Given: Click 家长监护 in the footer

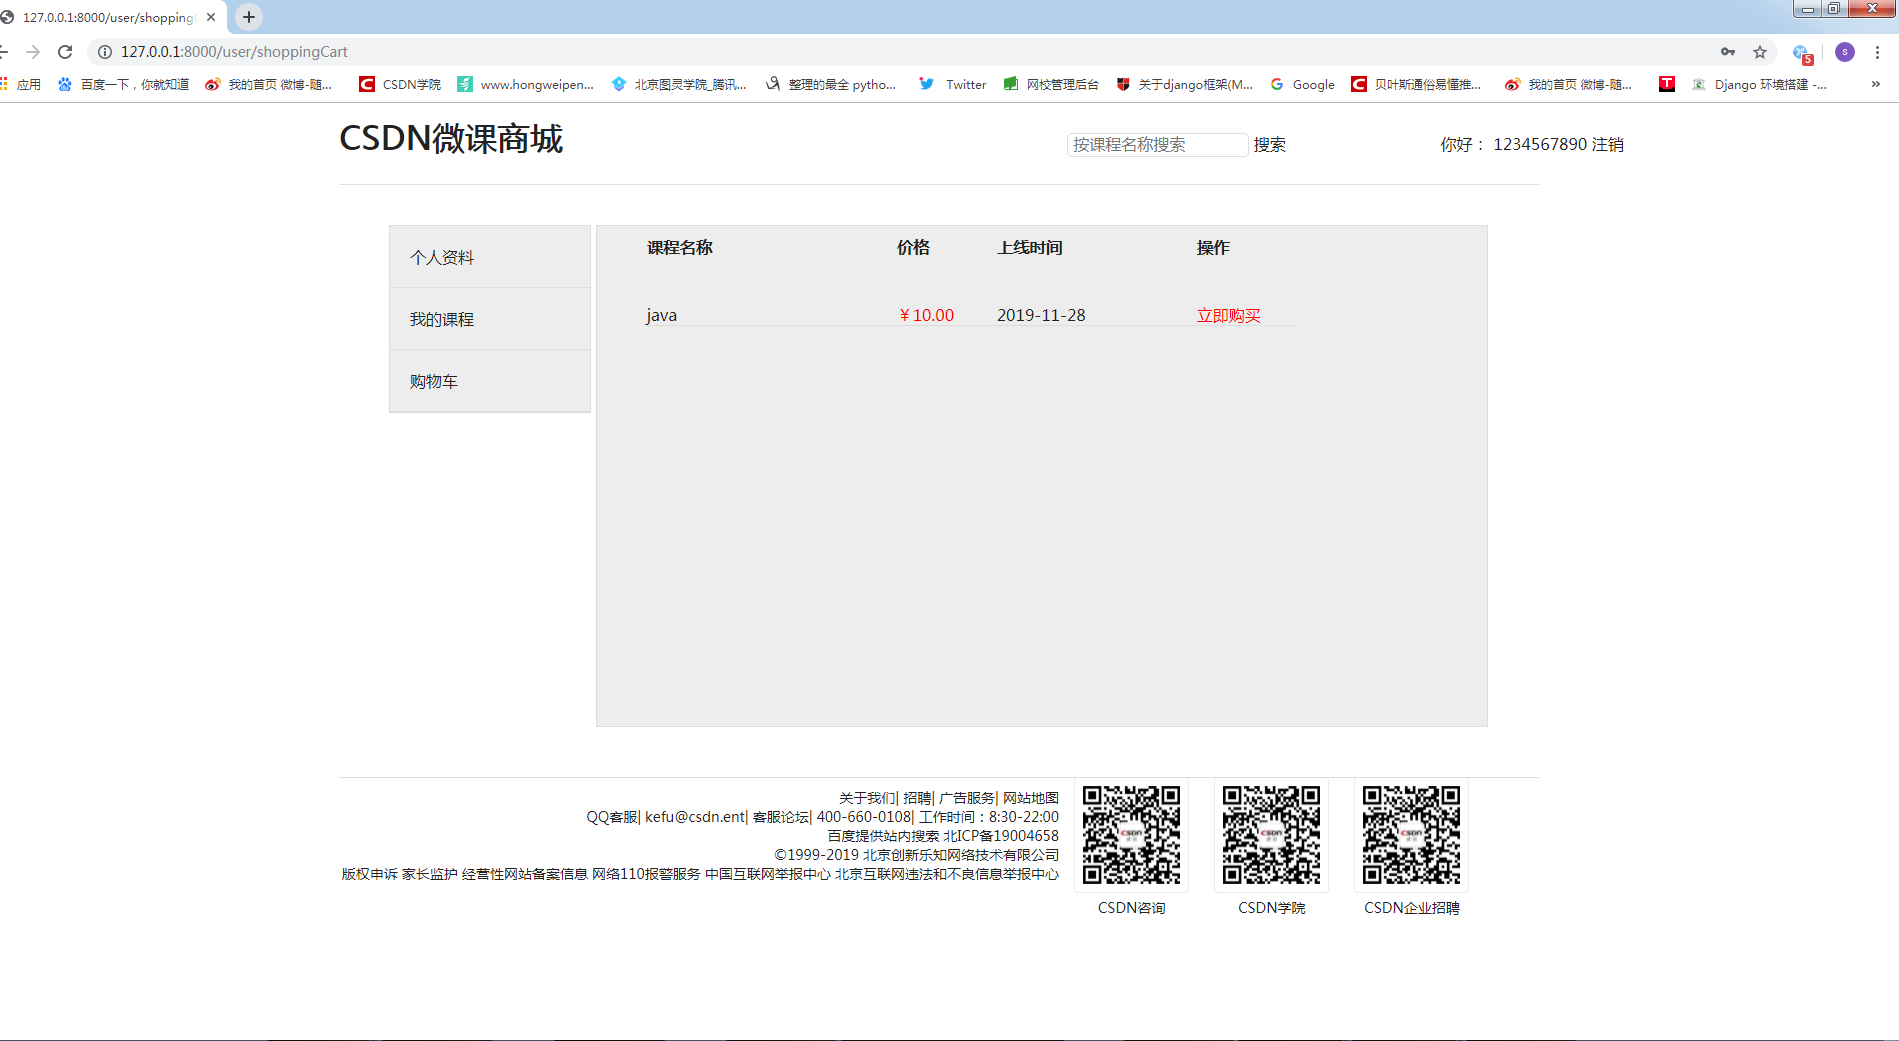Looking at the screenshot, I should [x=430, y=874].
